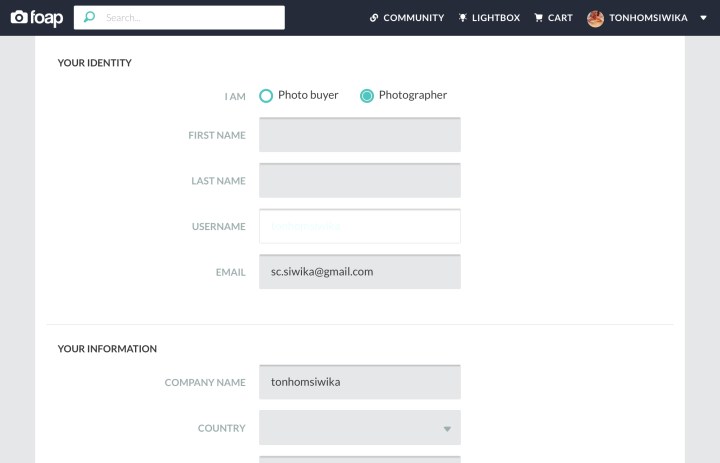Go to the Cart page
720x463 pixels.
pos(560,18)
